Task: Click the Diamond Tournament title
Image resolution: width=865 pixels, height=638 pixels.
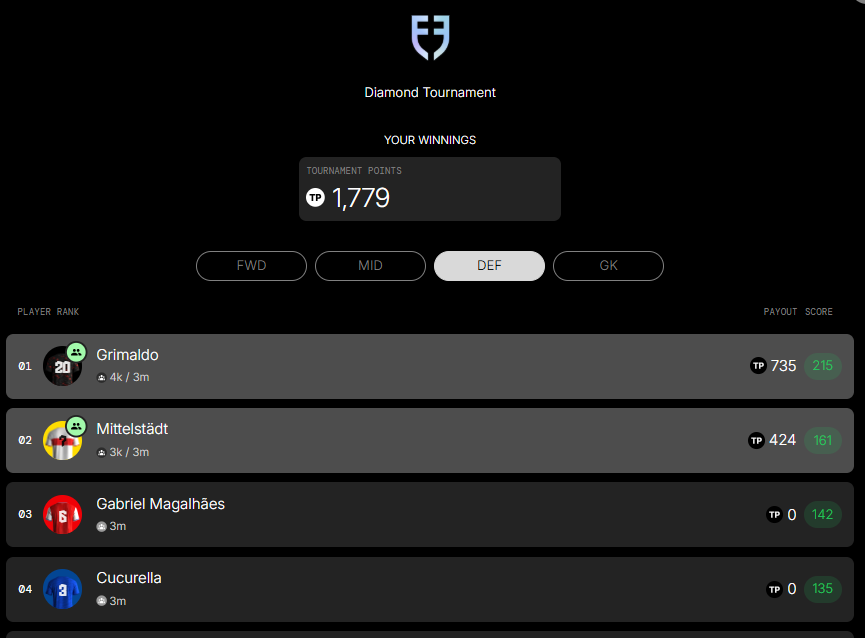Action: click(430, 93)
